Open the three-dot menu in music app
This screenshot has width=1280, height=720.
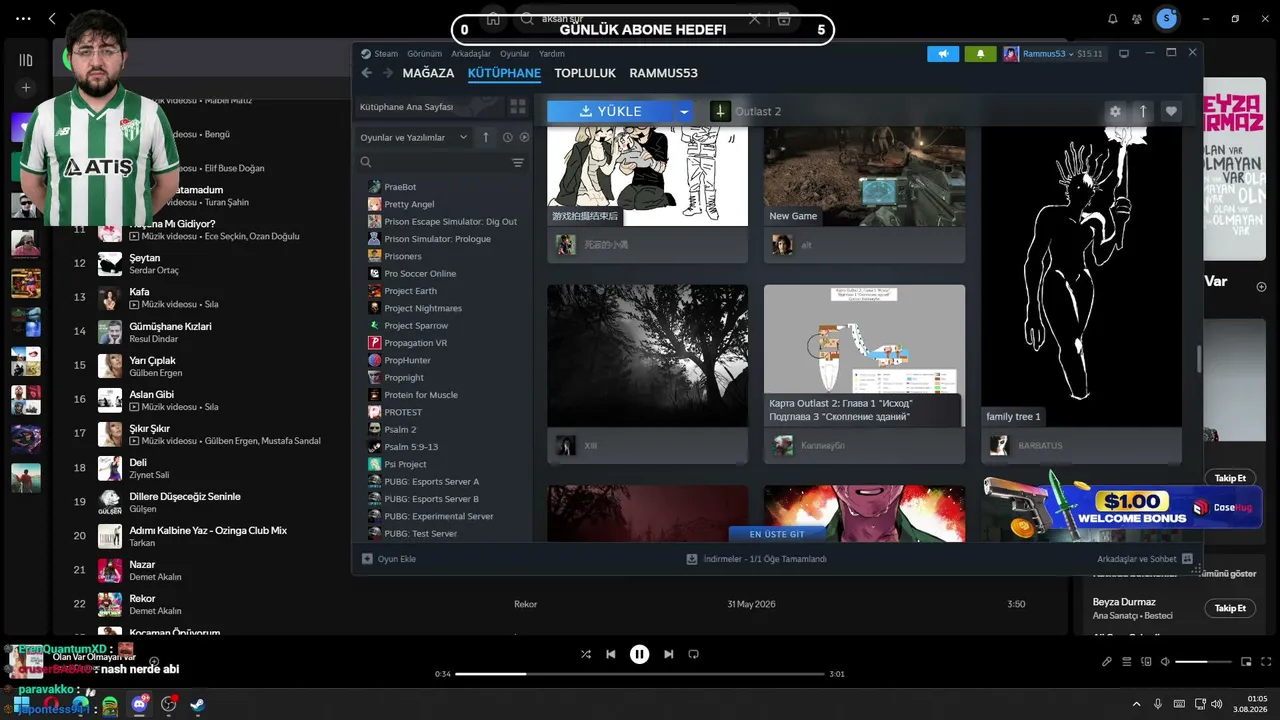tap(23, 18)
